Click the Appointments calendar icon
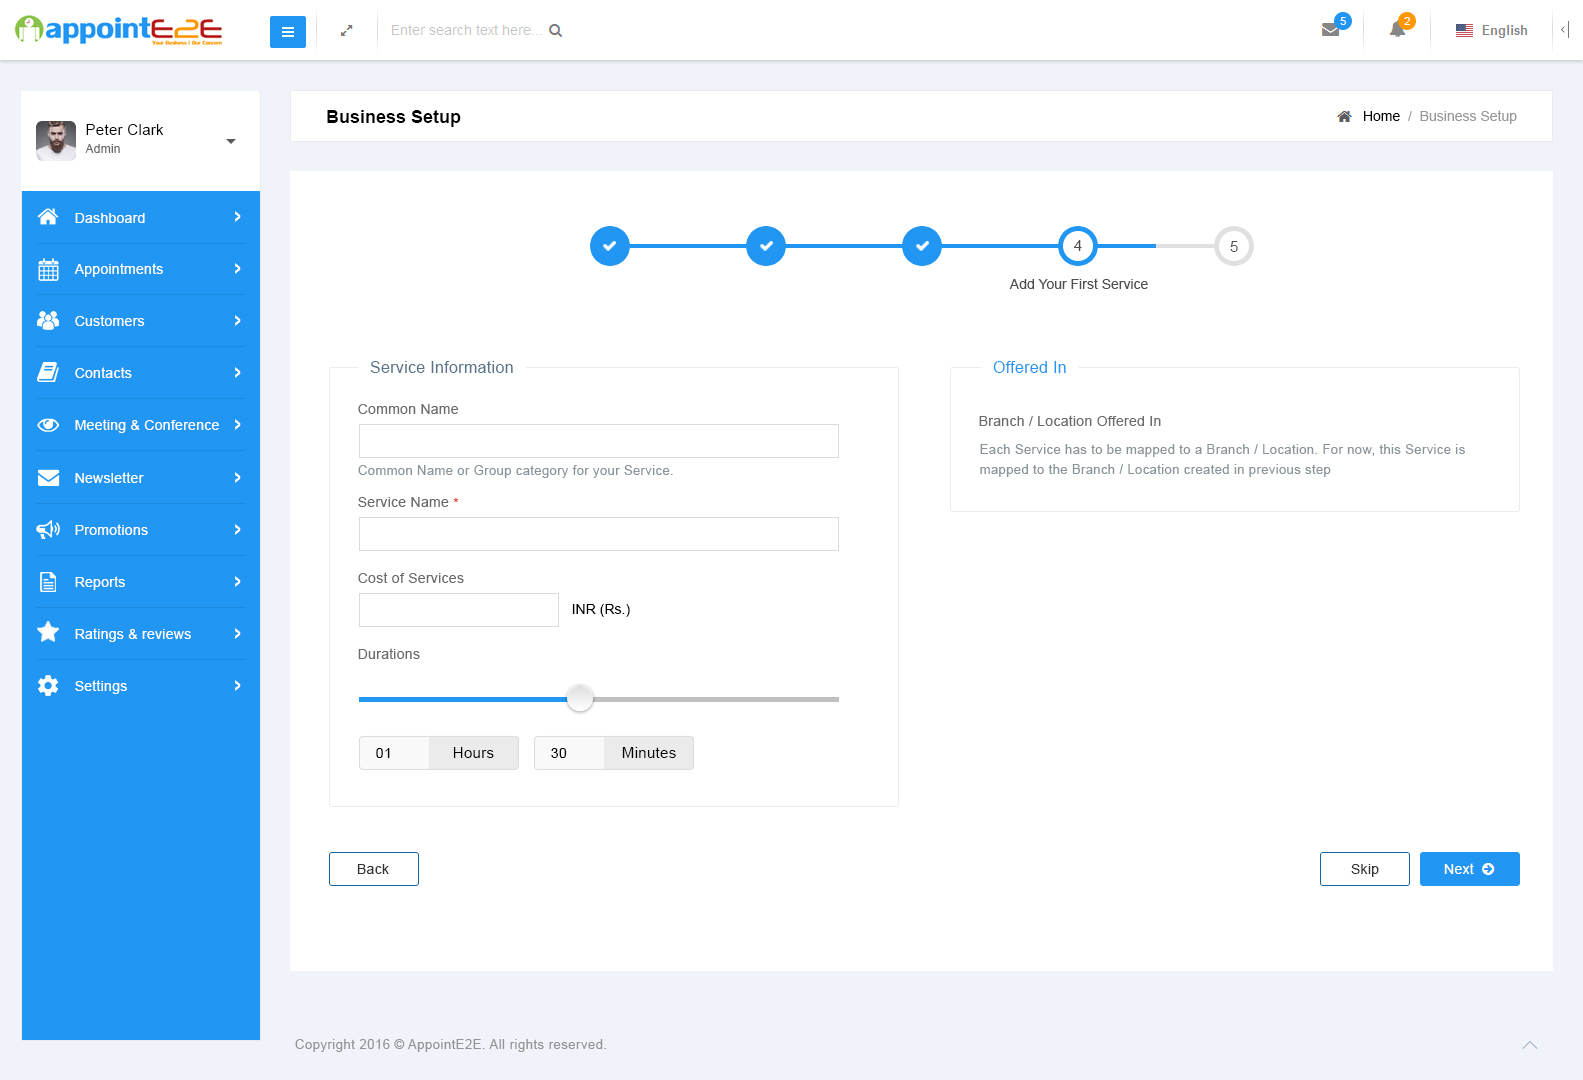Screen dimensions: 1583x1080 click(x=48, y=269)
